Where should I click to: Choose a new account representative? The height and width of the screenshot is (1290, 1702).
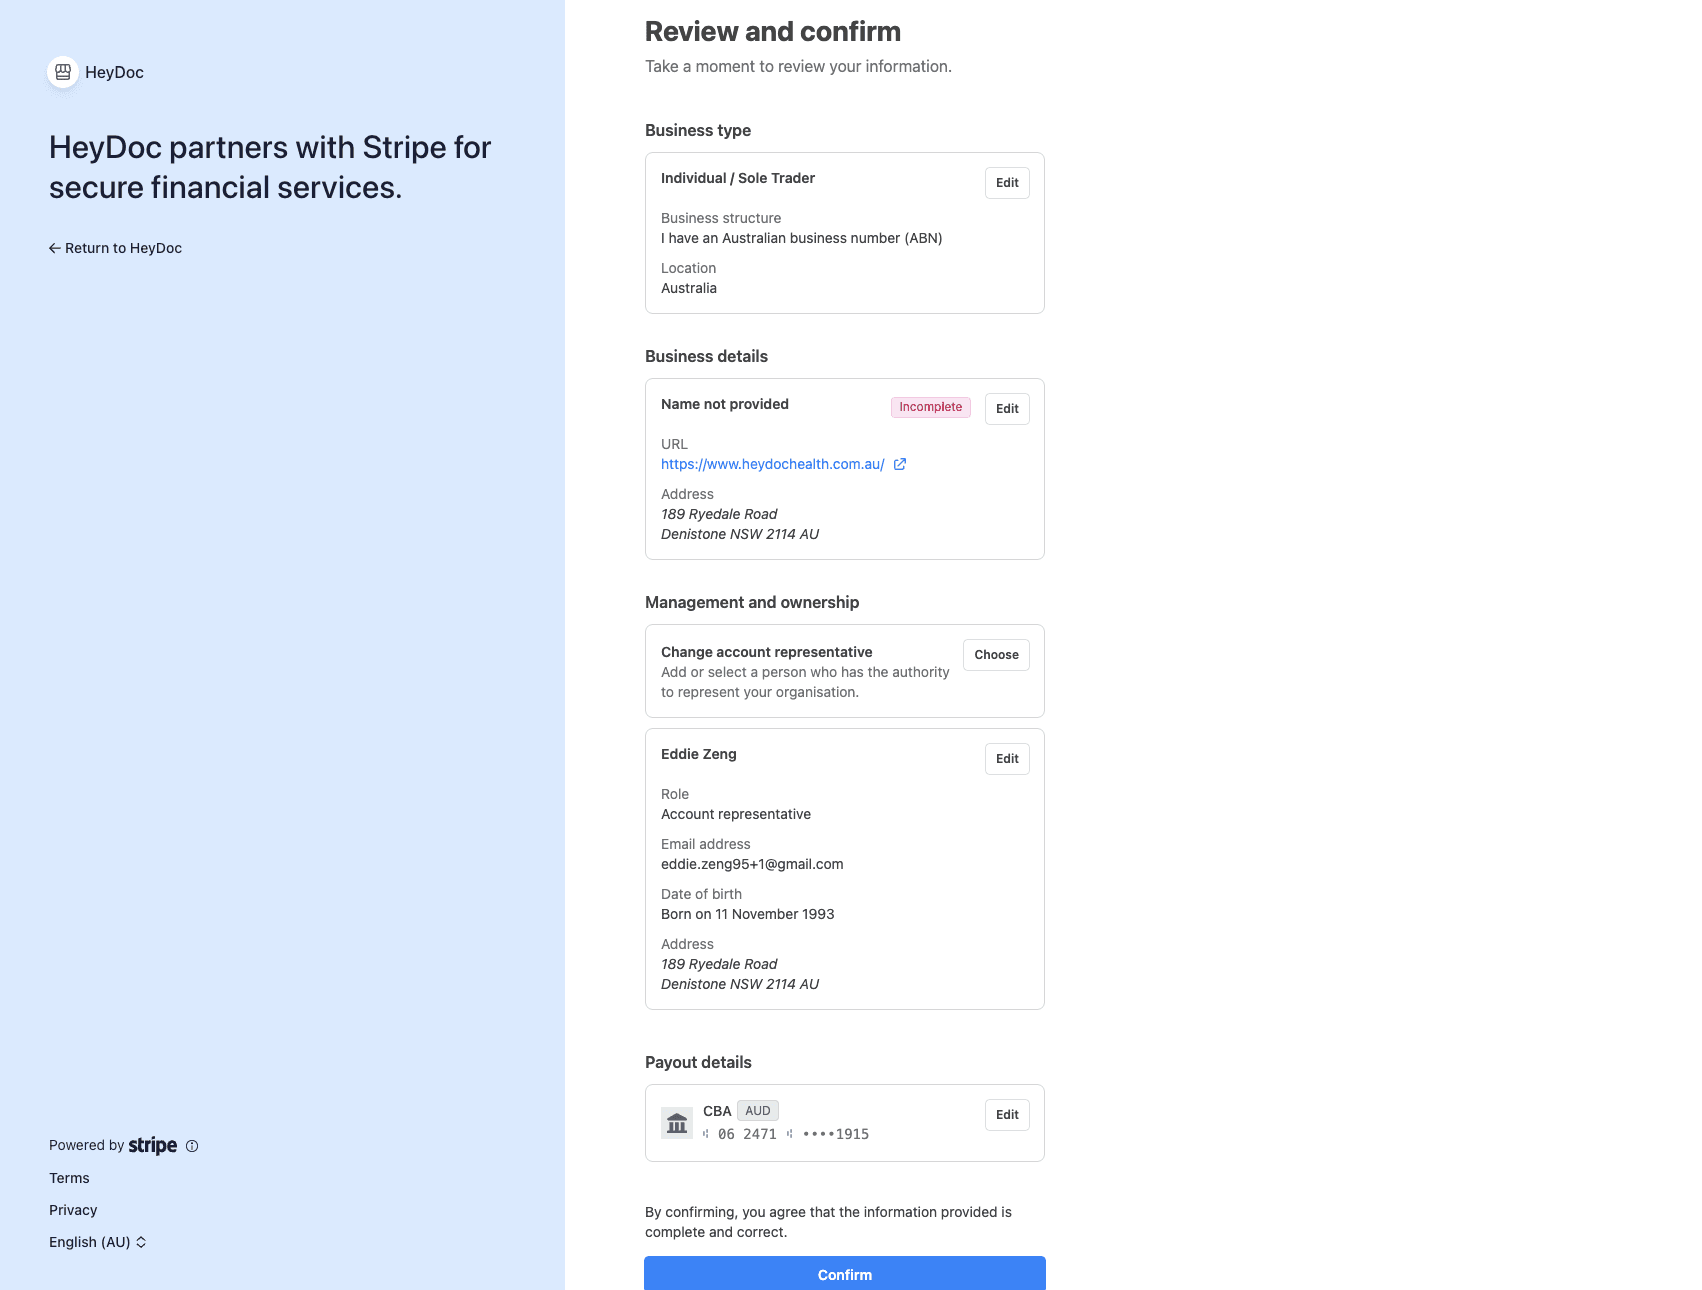click(x=995, y=654)
